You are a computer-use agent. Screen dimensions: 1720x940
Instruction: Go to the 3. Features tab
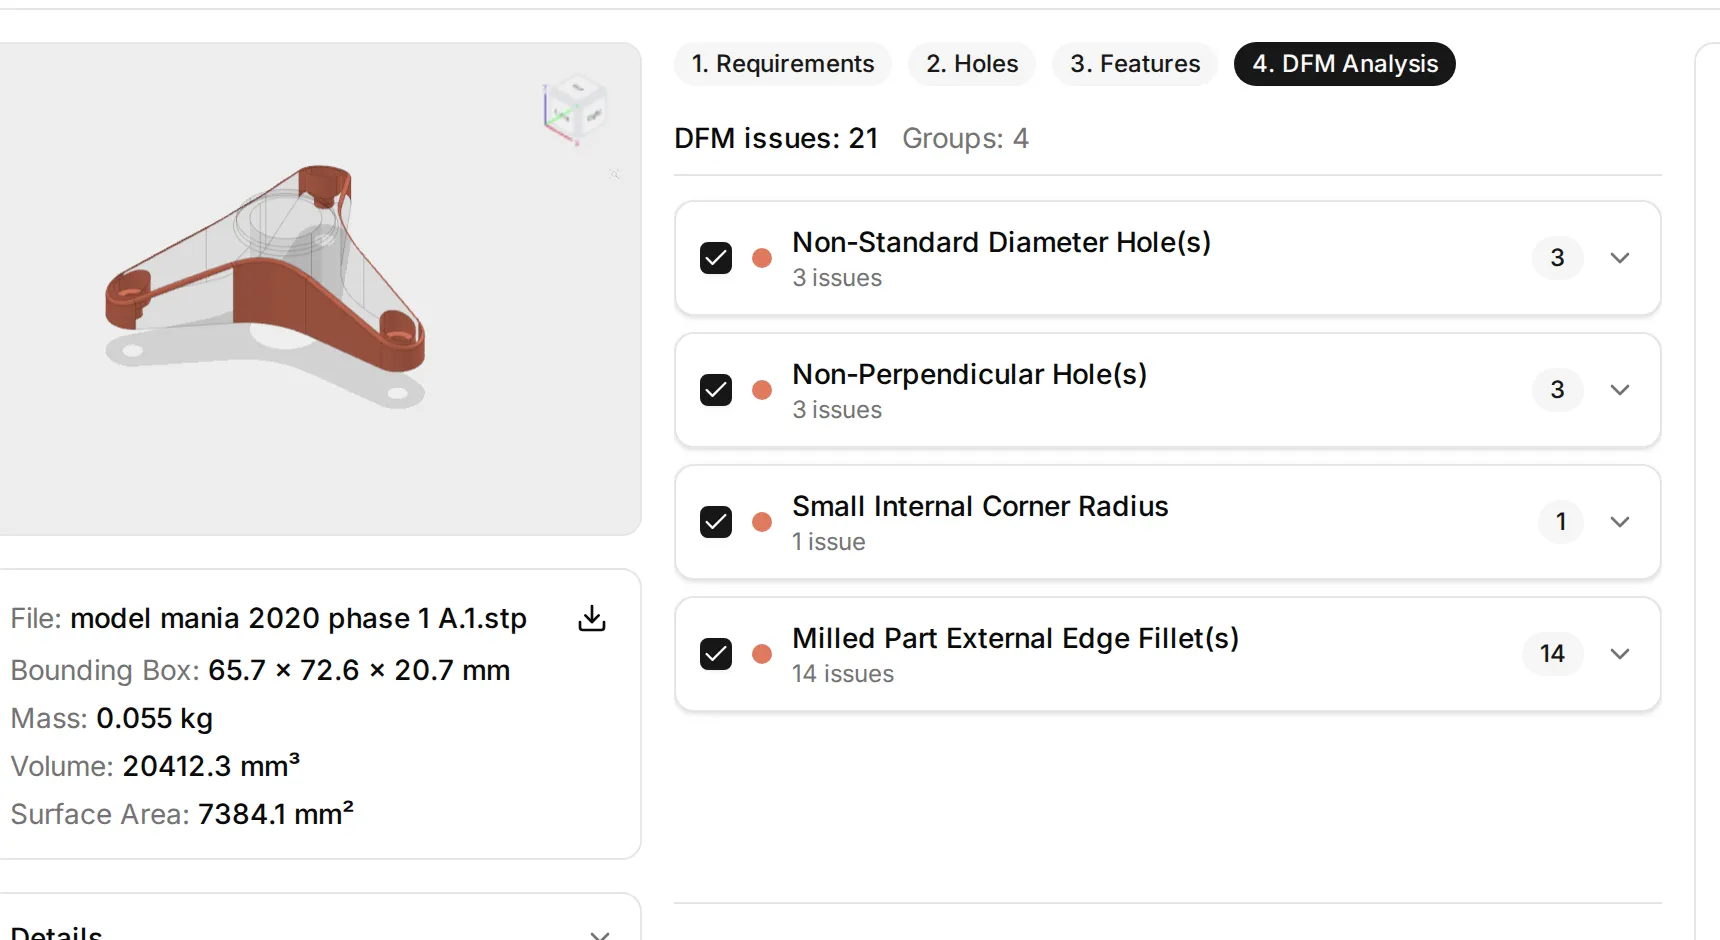(x=1135, y=64)
